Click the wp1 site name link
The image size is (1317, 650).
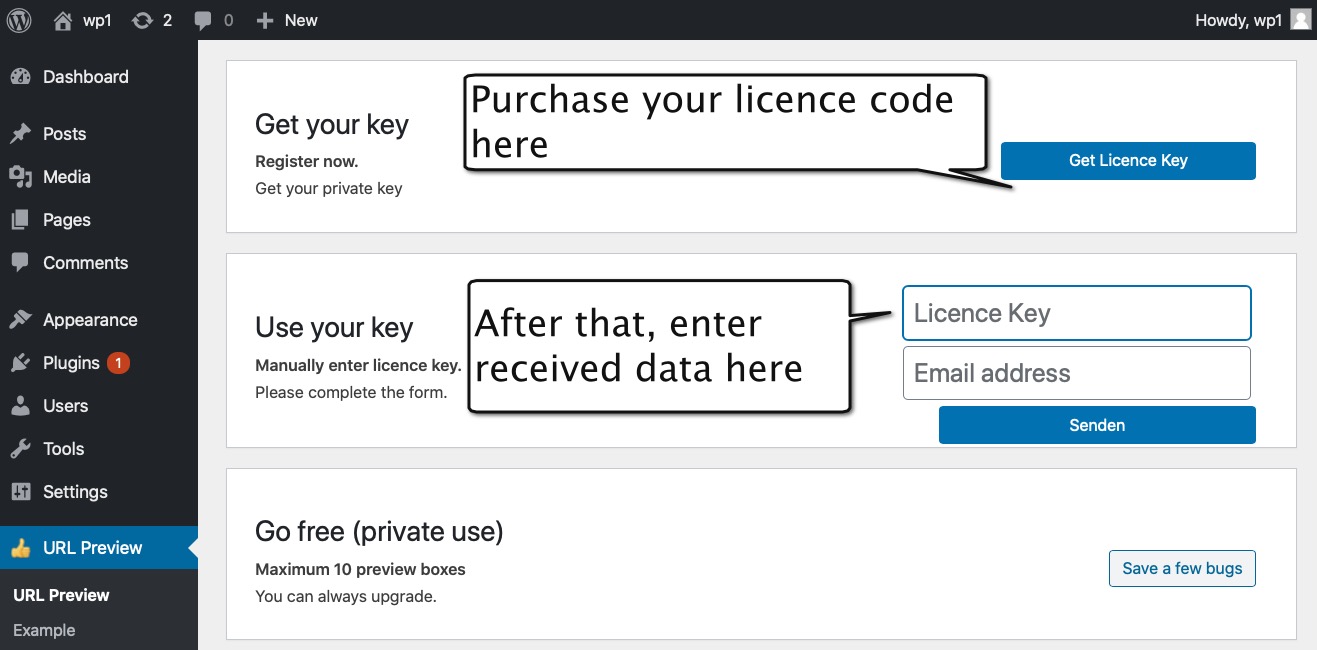[97, 20]
